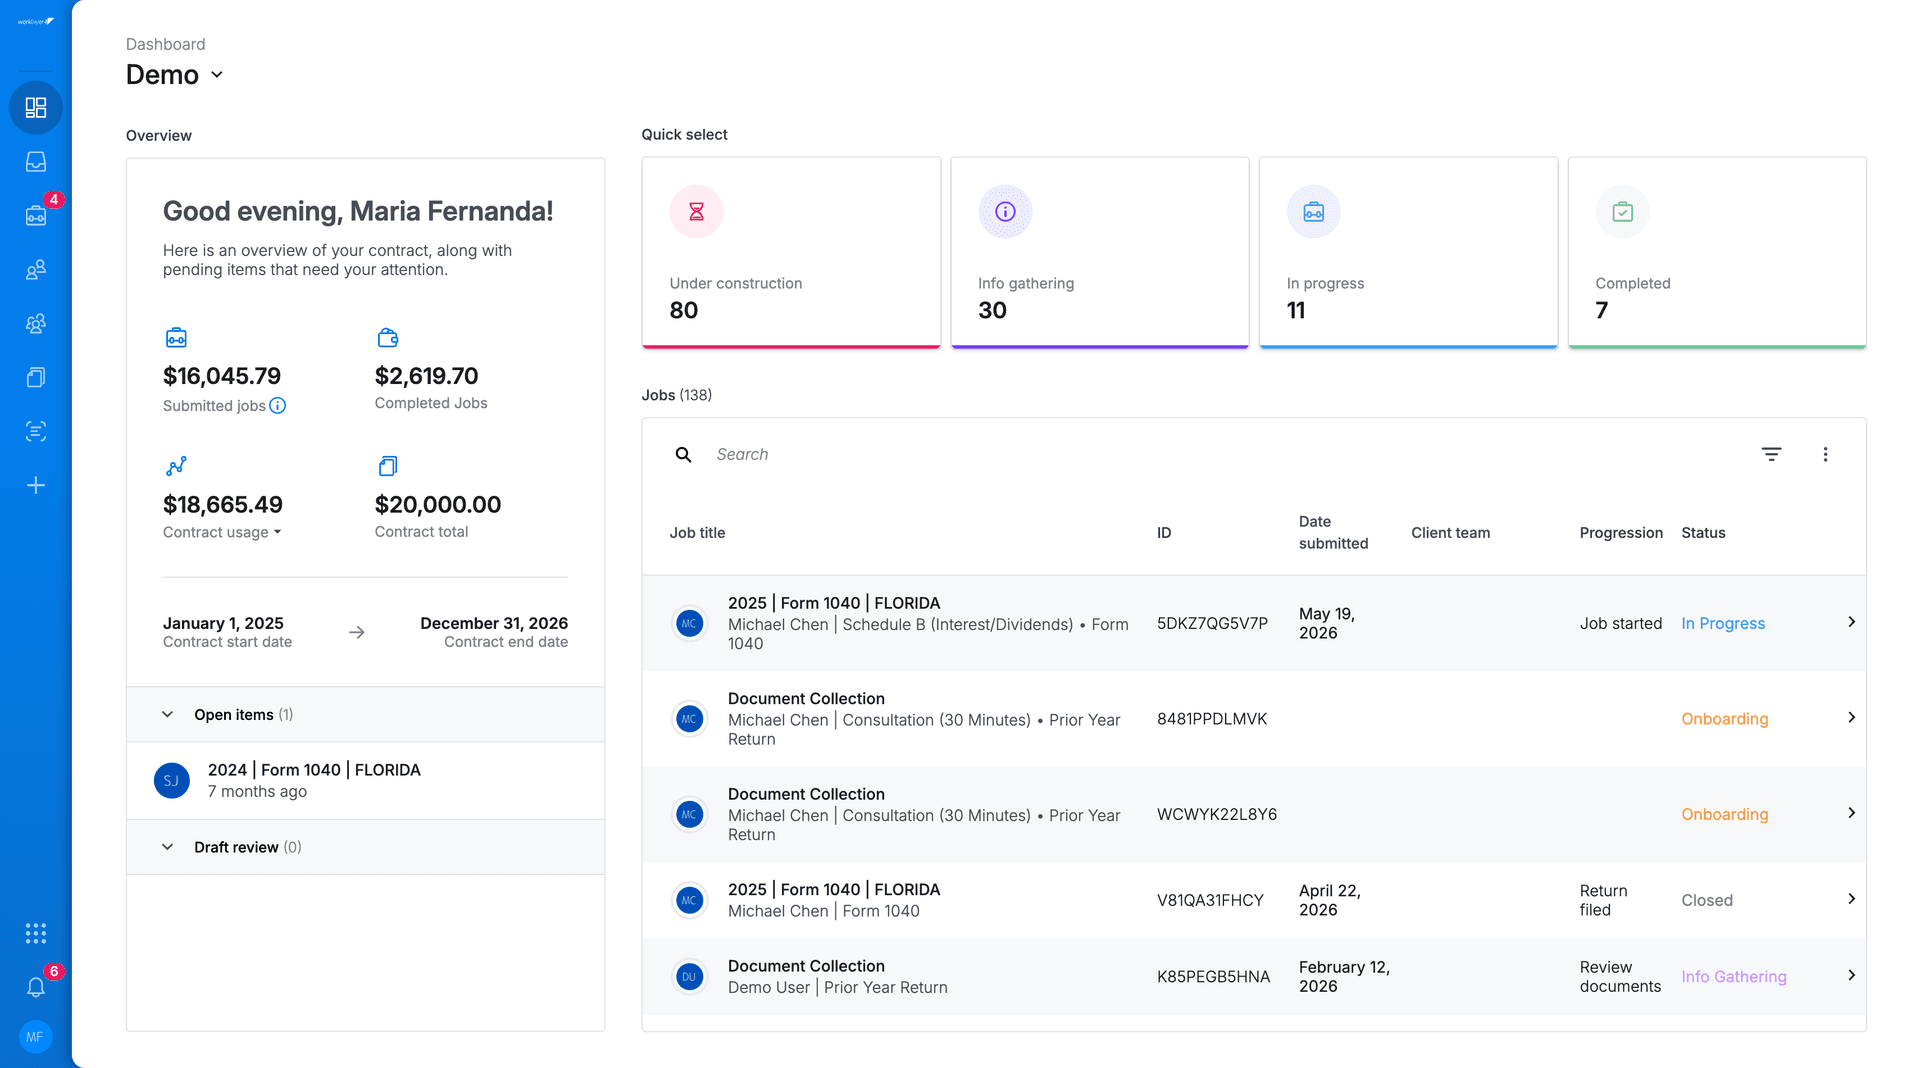The width and height of the screenshot is (1920, 1068).
Task: Open job WCWYK22L8Y6 row chevron
Action: [1851, 813]
